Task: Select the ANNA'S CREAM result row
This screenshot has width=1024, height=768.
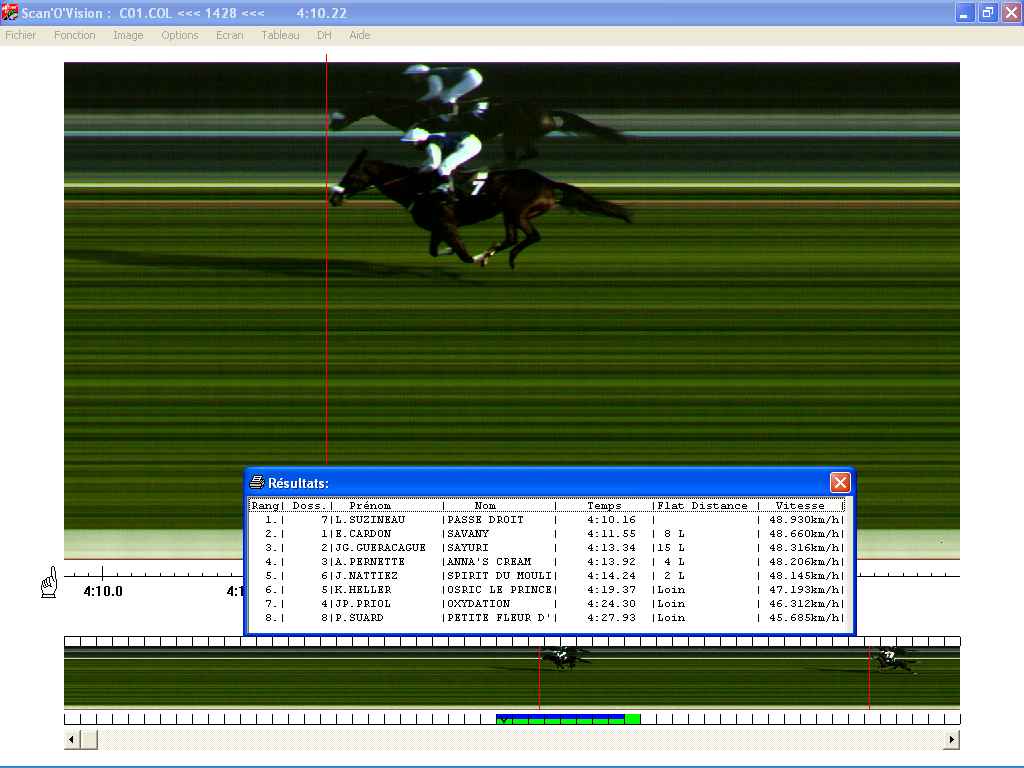Action: click(547, 562)
